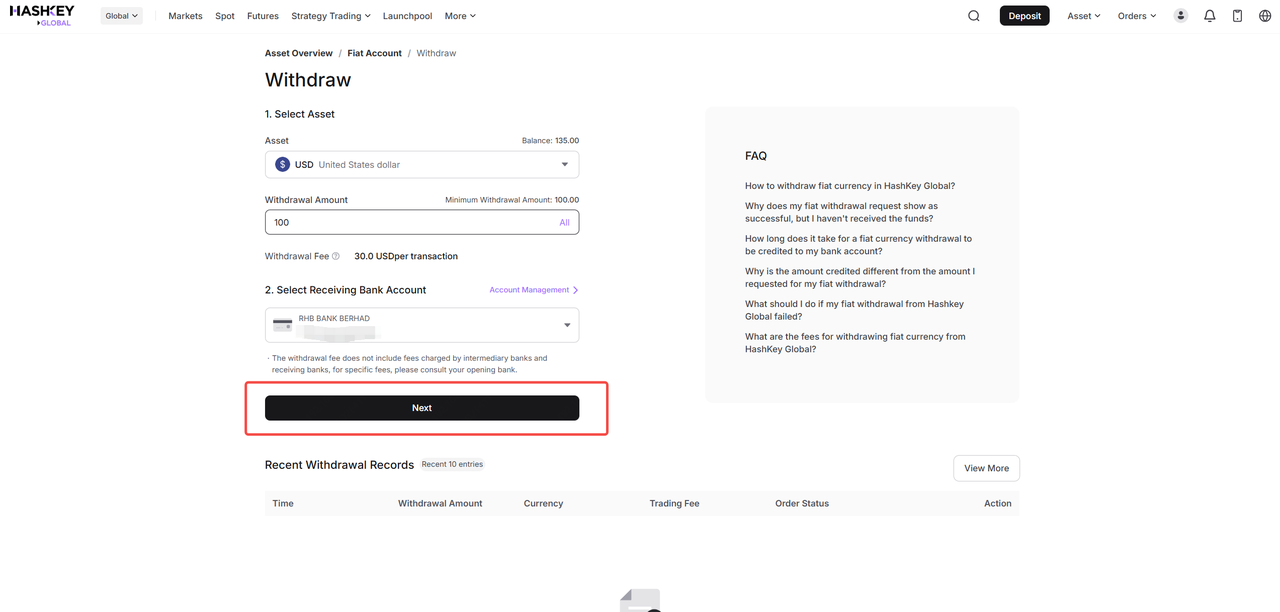Open the search magnifier icon
Viewport: 1280px width, 612px height.
[973, 16]
